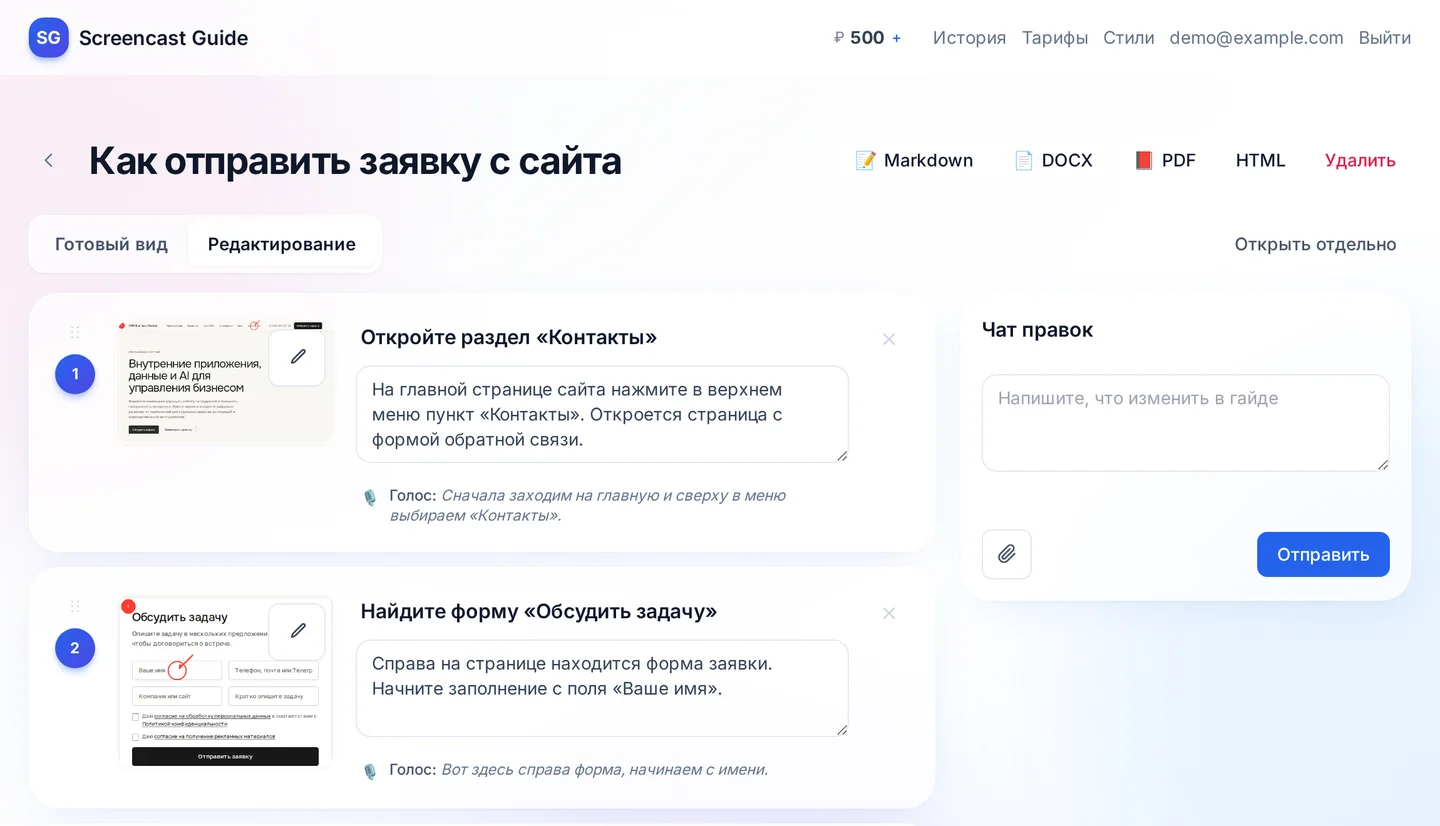Click the demo@example.com account link
This screenshot has width=1440, height=826.
pyautogui.click(x=1256, y=38)
